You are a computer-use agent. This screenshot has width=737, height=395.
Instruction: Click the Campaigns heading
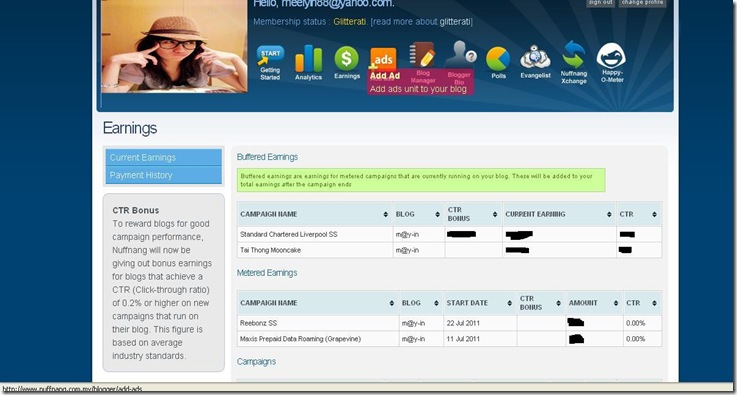(x=256, y=362)
